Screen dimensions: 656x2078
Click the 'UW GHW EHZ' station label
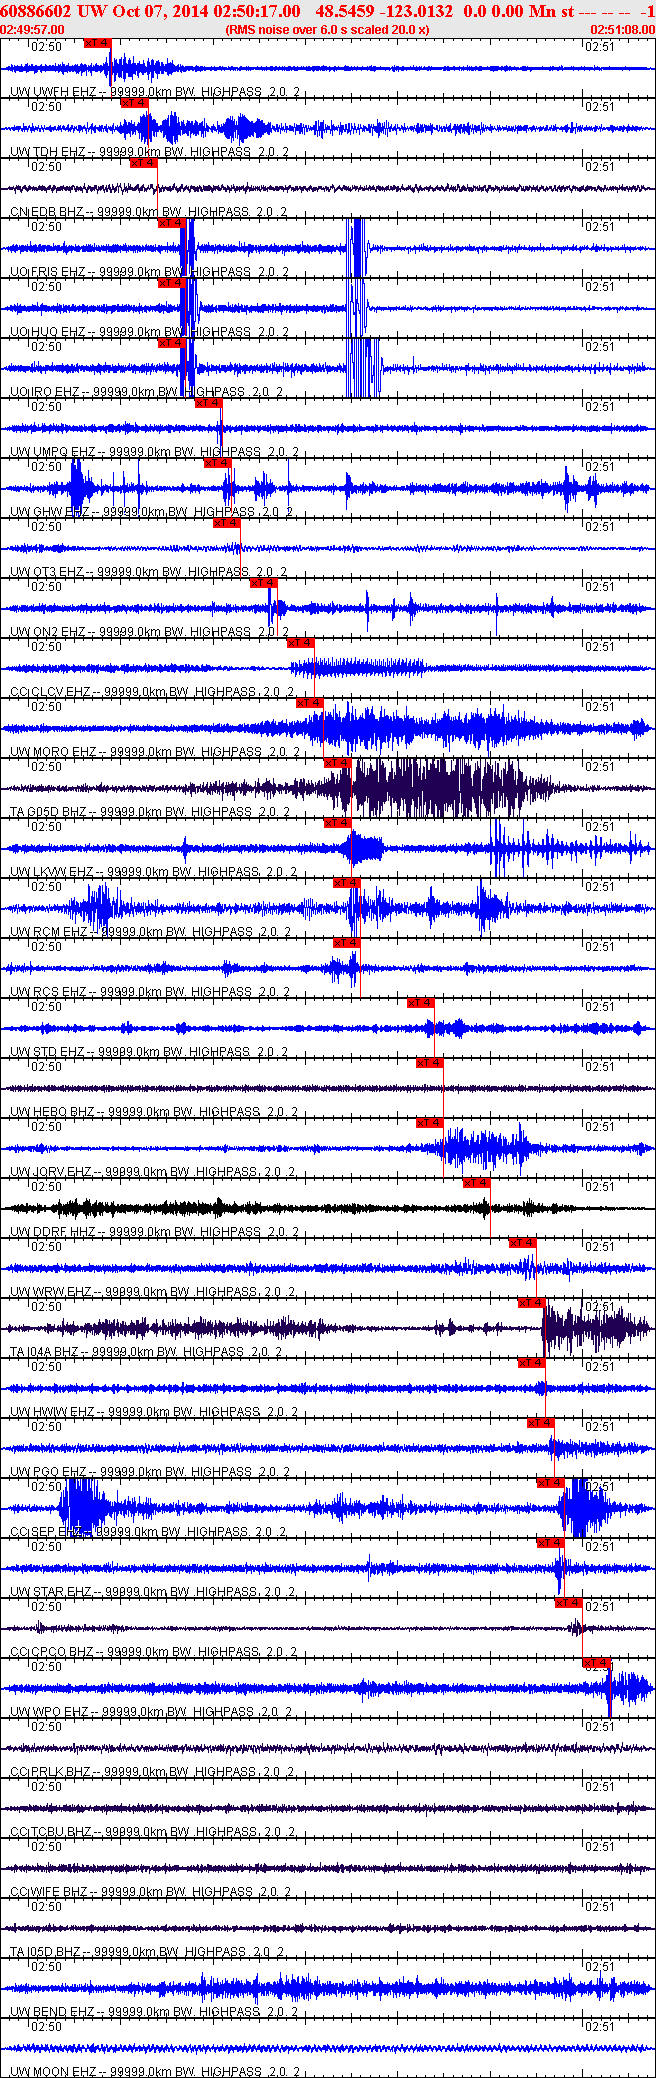point(47,512)
